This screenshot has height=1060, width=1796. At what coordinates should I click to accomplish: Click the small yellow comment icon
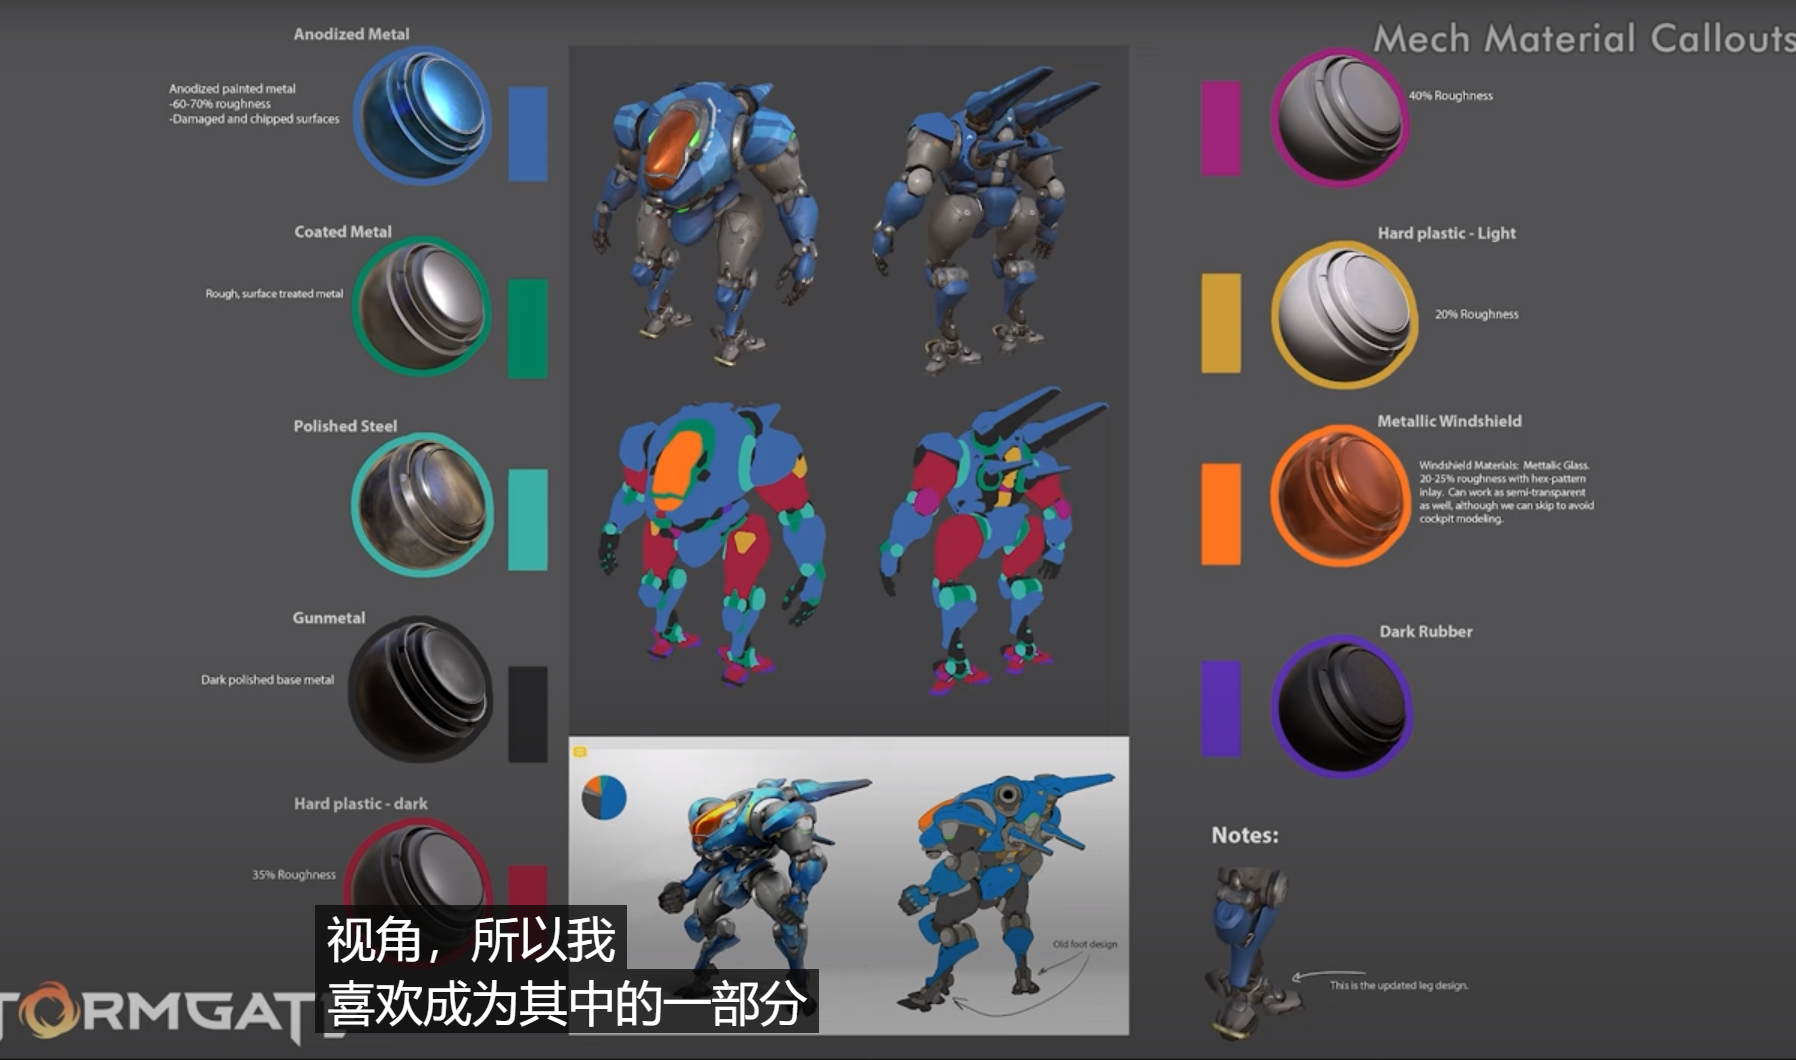(580, 752)
